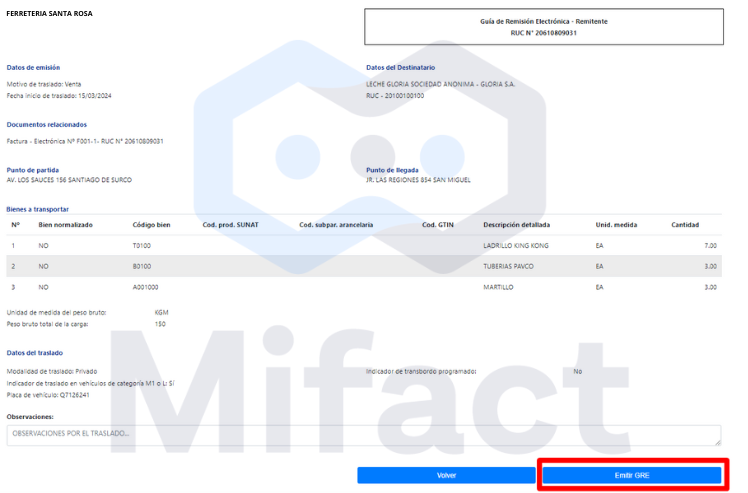Screen dimensions: 748x493
Task: Select 'Placa de vehículo: Q7126241' line
Action: click(48, 396)
